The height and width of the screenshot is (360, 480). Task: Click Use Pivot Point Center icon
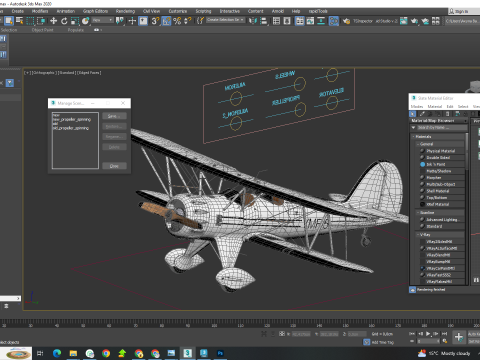click(119, 21)
